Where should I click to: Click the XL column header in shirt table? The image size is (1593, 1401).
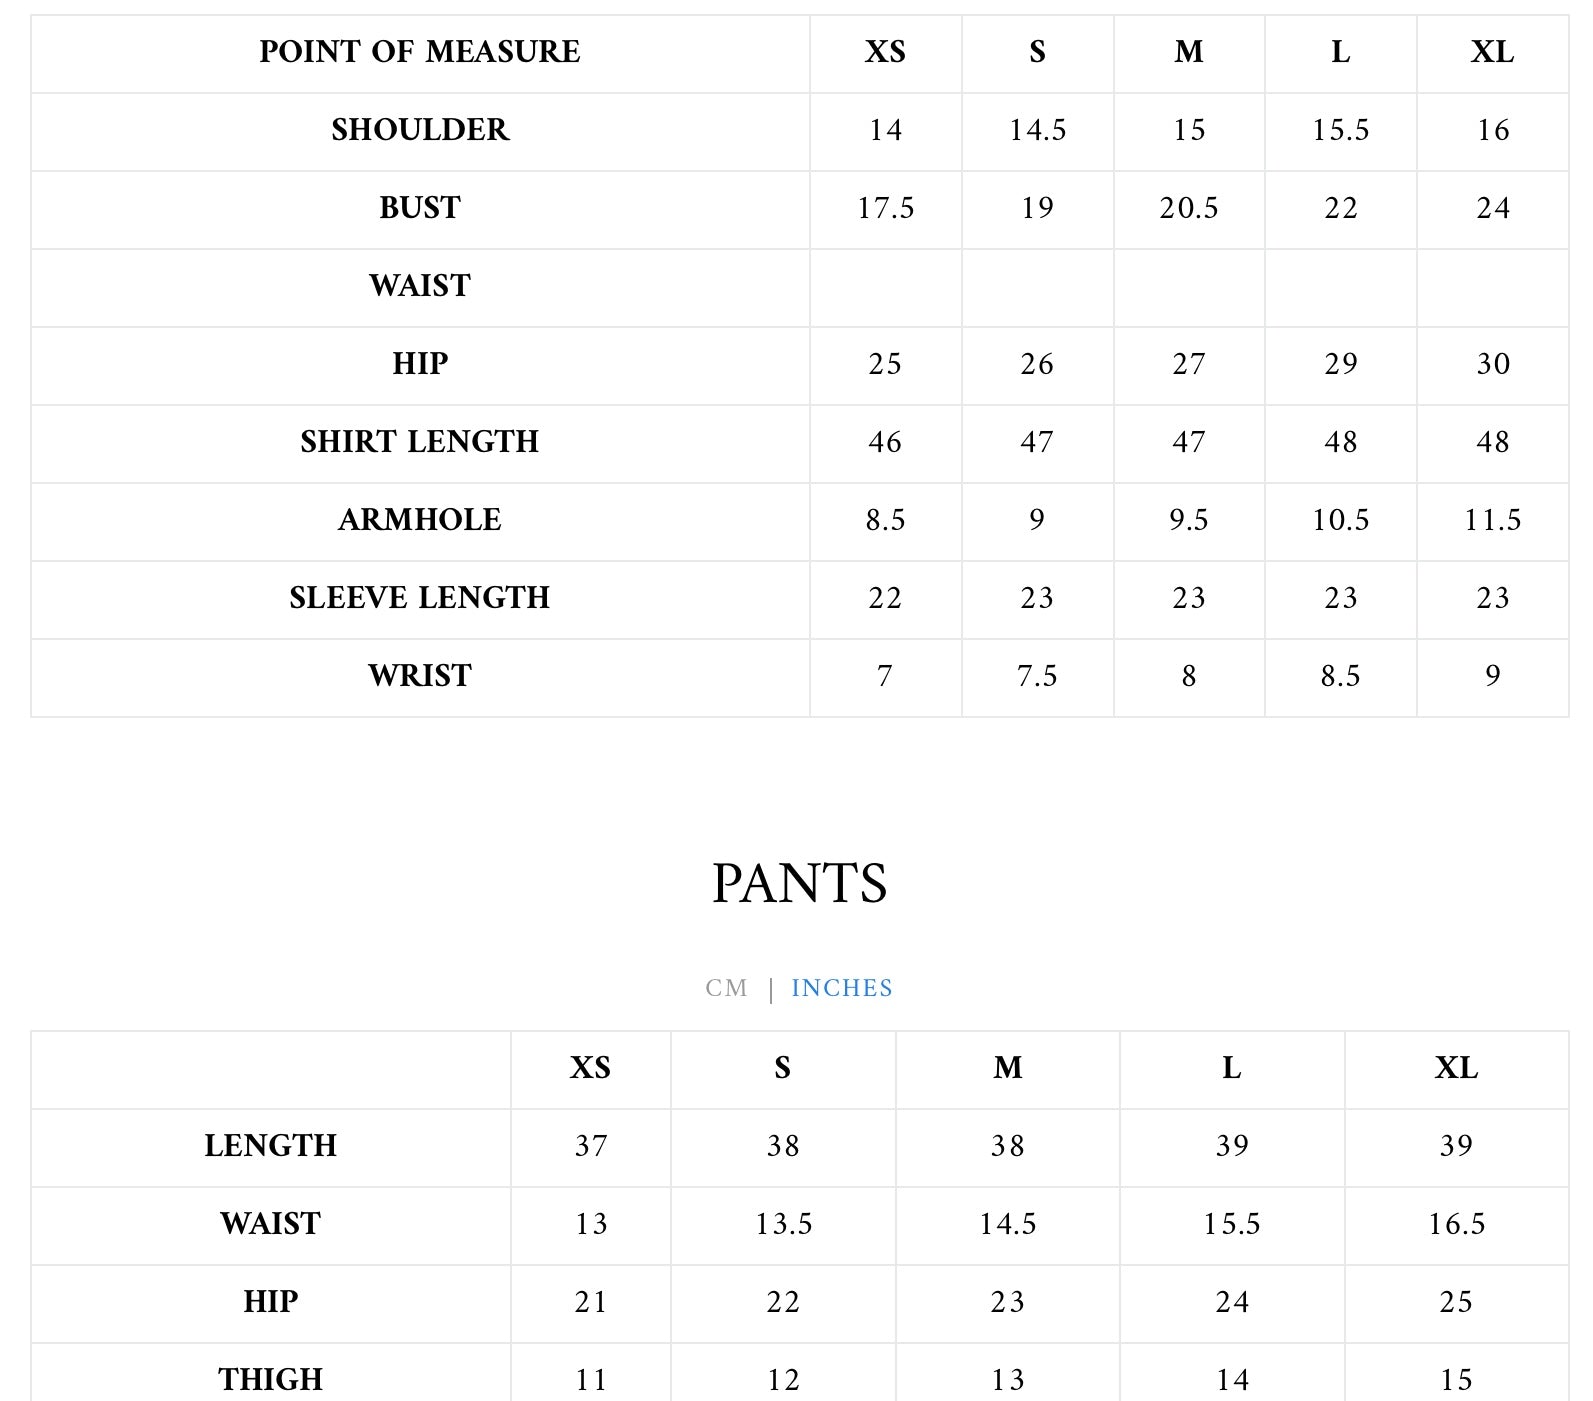tap(1492, 52)
